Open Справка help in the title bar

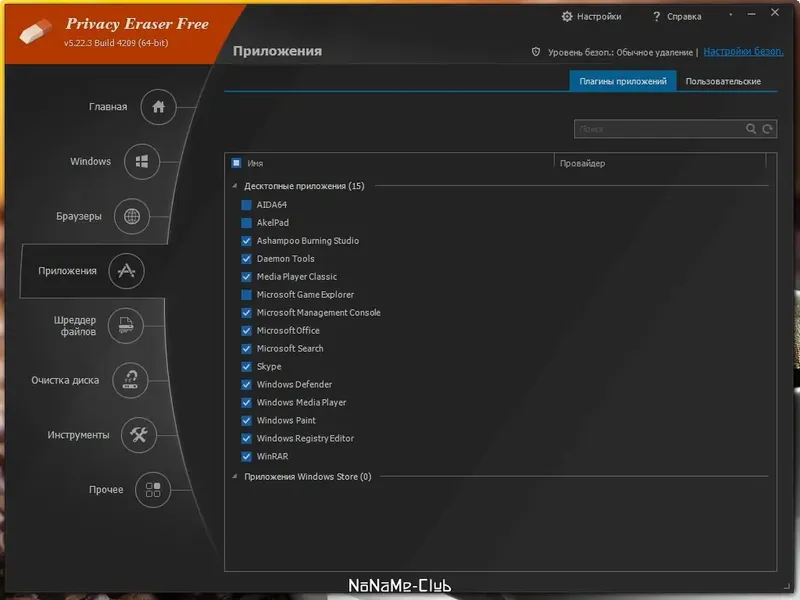[x=677, y=17]
